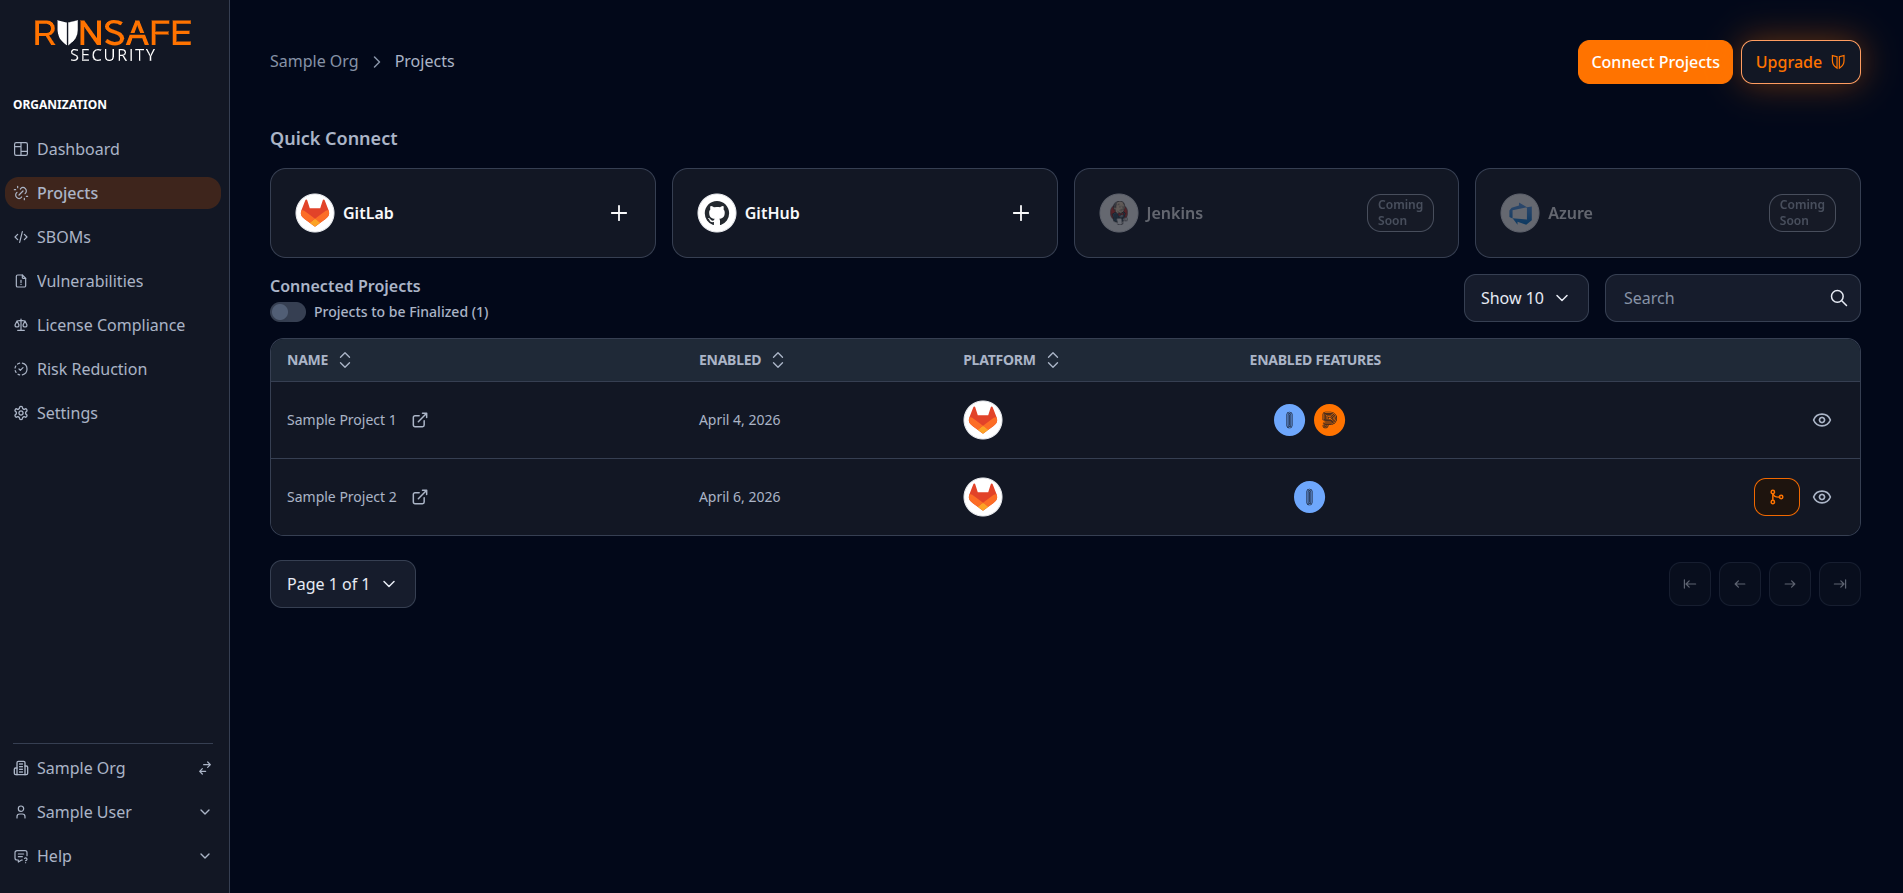Viewport: 1903px width, 893px height.
Task: Click Sample Org at sidebar bottom
Action: 81,768
